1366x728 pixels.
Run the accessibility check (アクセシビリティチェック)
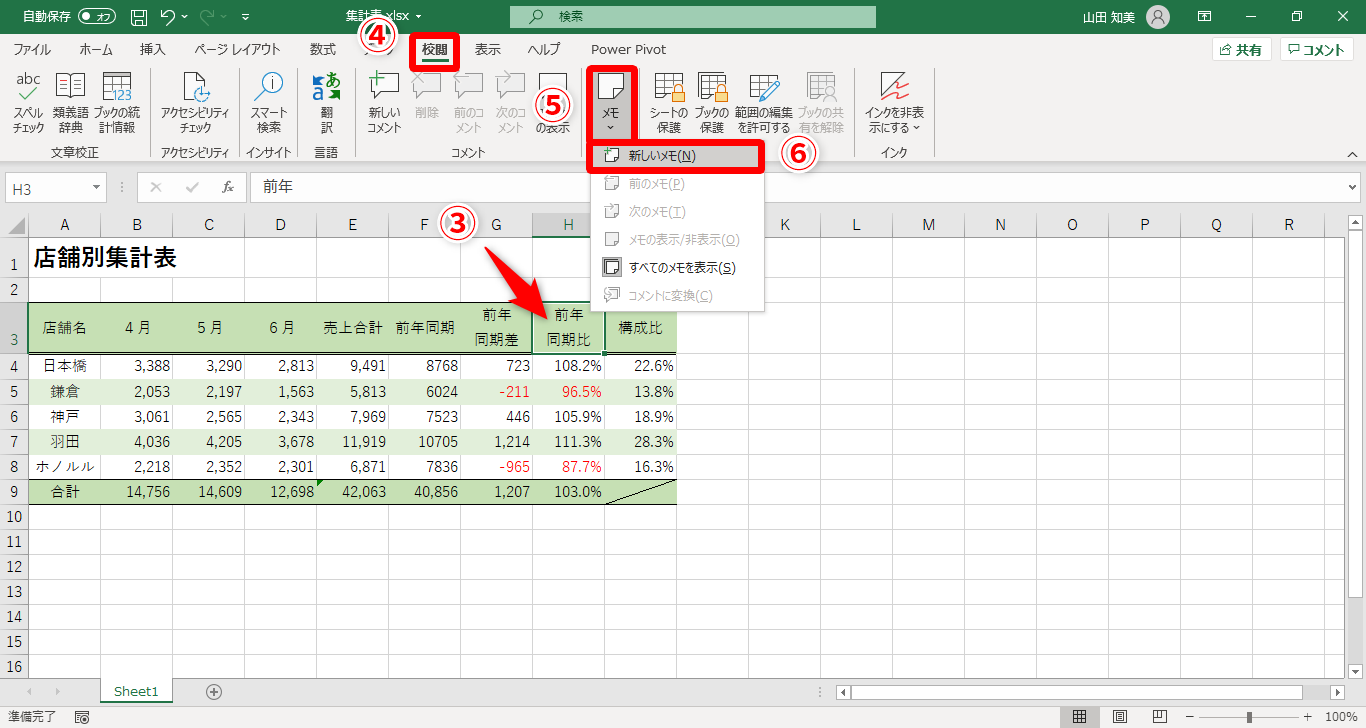(195, 102)
